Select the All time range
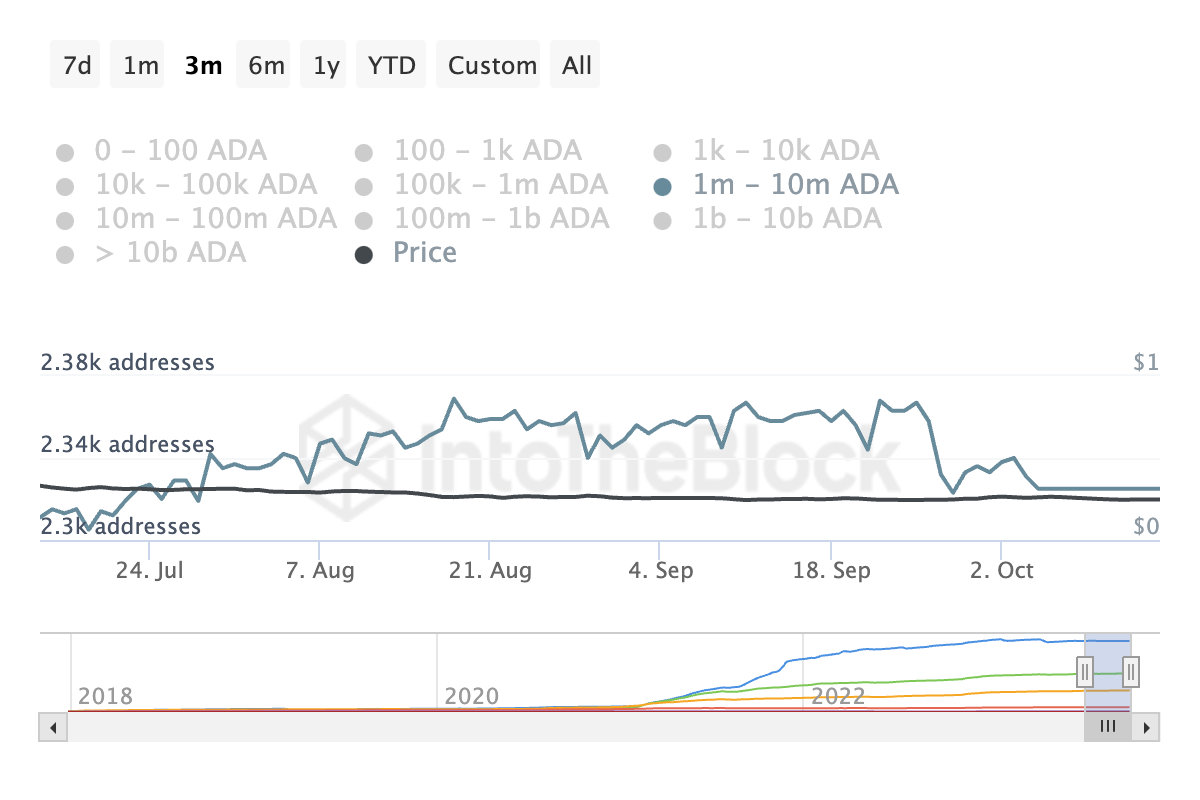 click(575, 64)
